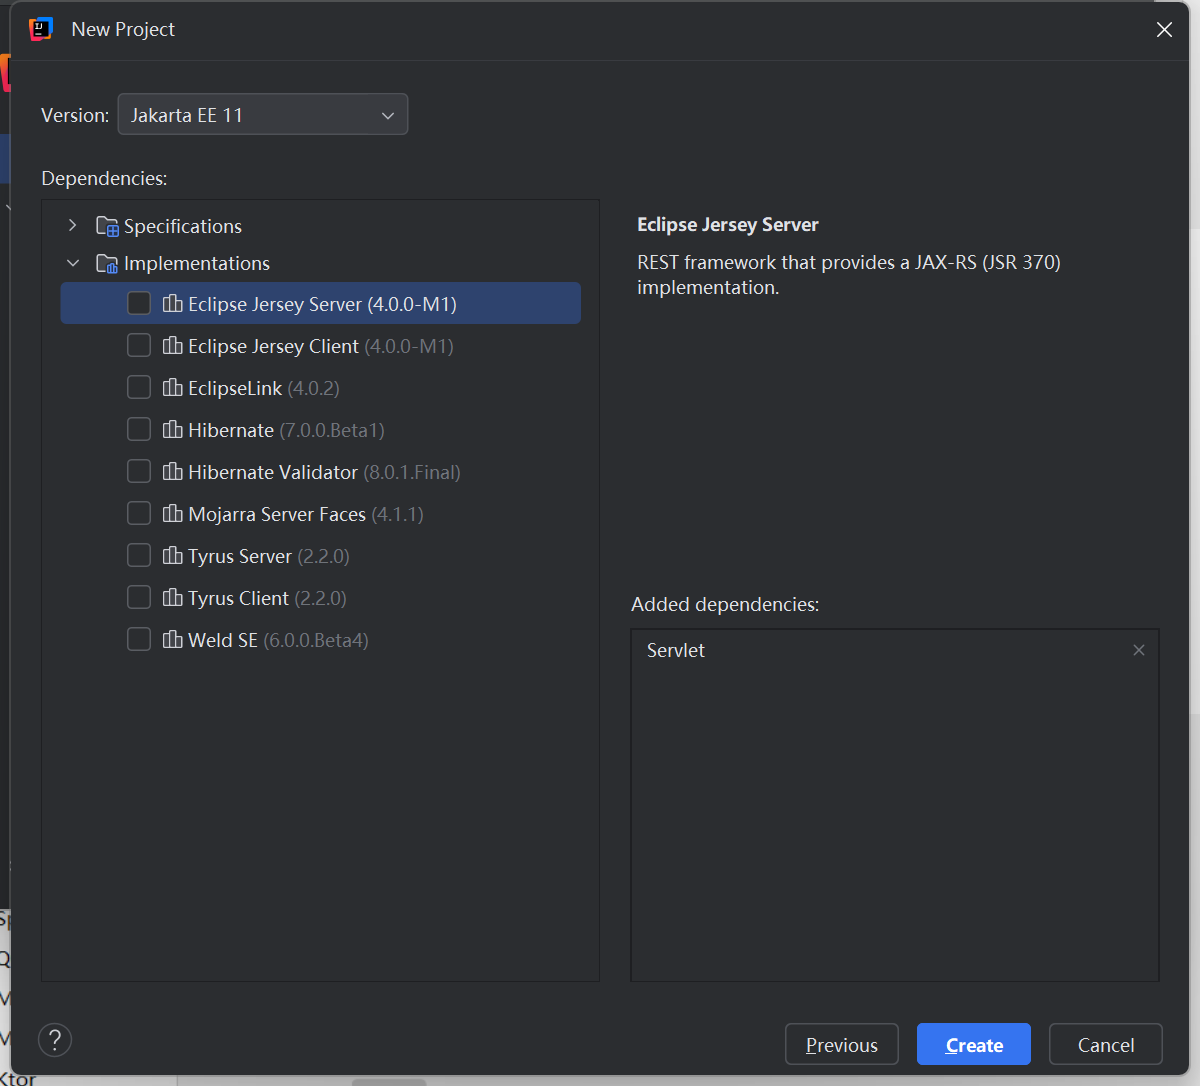The width and height of the screenshot is (1200, 1086).
Task: Select the Tyrus Server (2.2.0) label
Action: [x=269, y=556]
